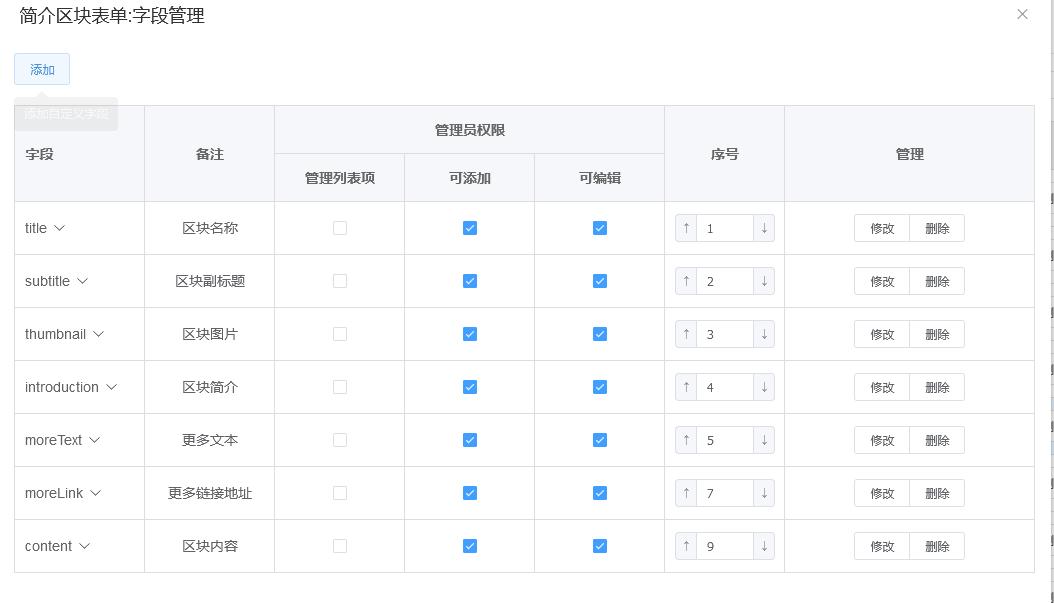
Task: Click the up arrow on title's 序号
Action: click(687, 228)
